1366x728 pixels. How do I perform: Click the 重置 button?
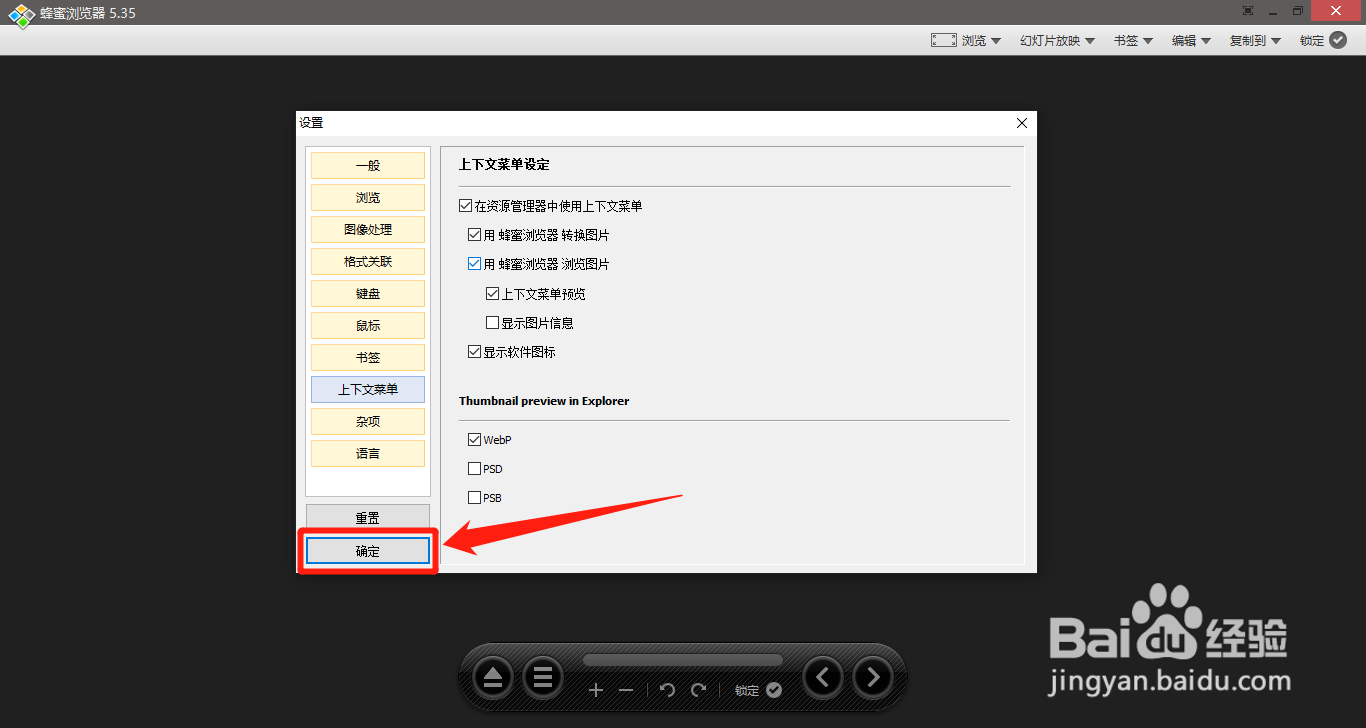(368, 518)
